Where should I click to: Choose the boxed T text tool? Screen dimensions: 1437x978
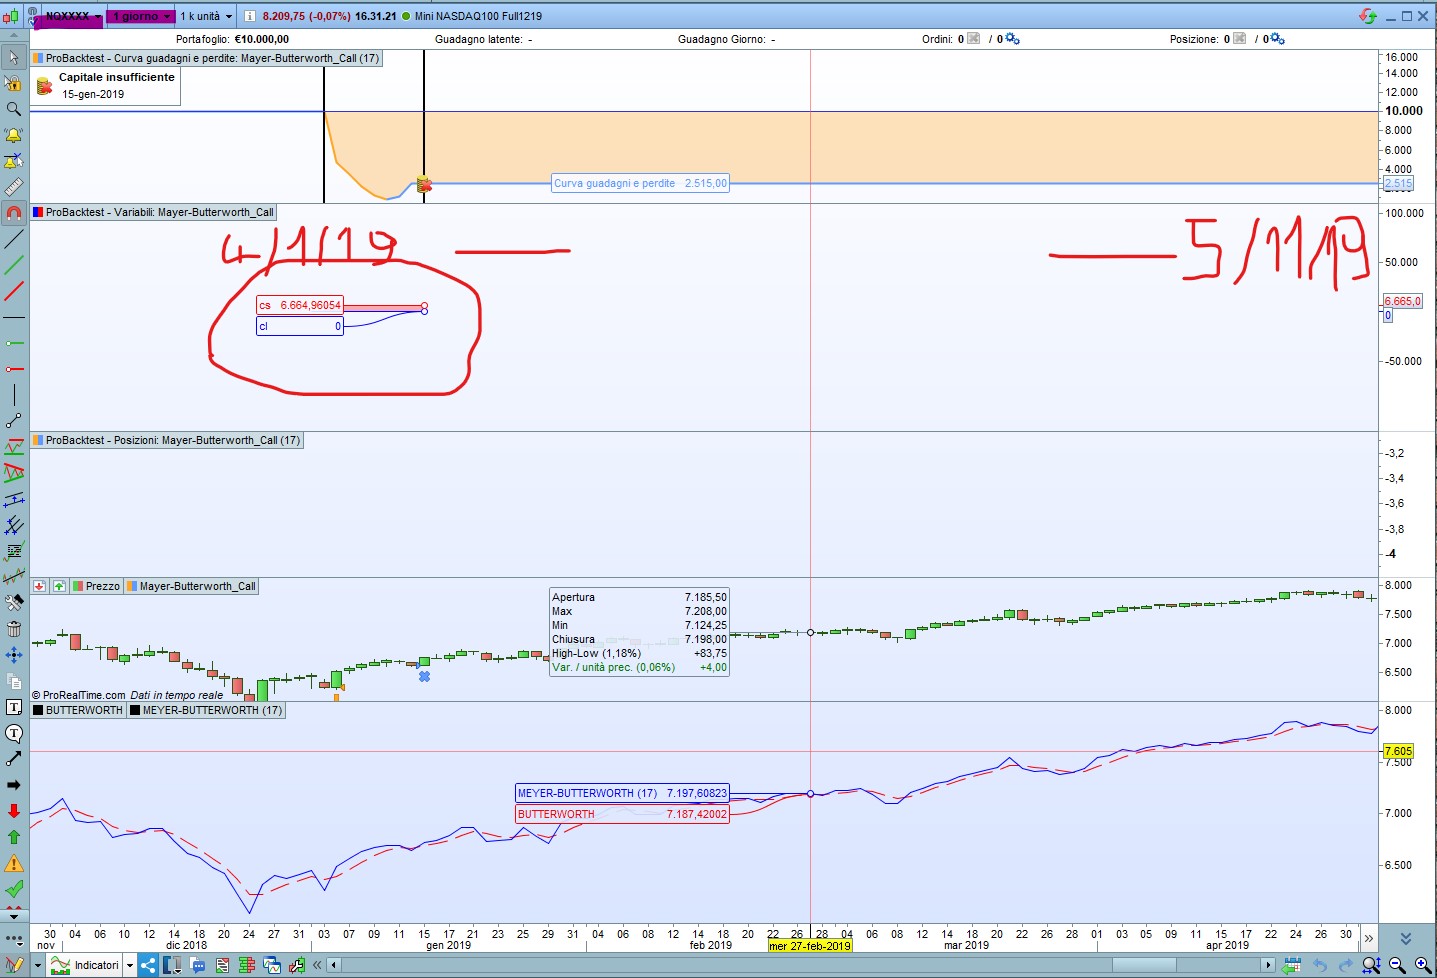(14, 707)
